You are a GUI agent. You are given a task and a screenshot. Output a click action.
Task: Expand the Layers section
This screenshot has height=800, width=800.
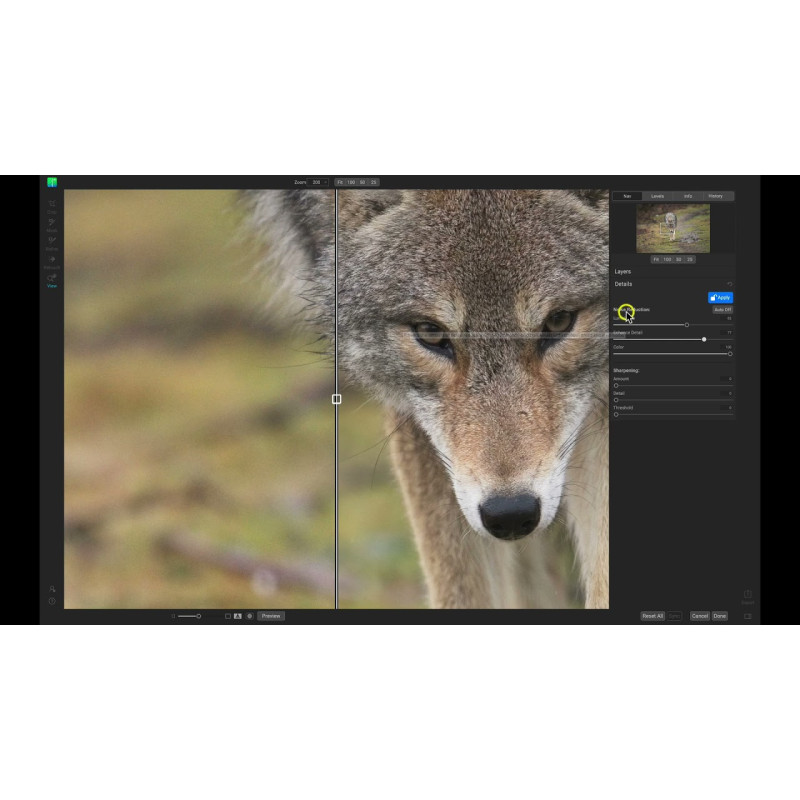[x=623, y=271]
